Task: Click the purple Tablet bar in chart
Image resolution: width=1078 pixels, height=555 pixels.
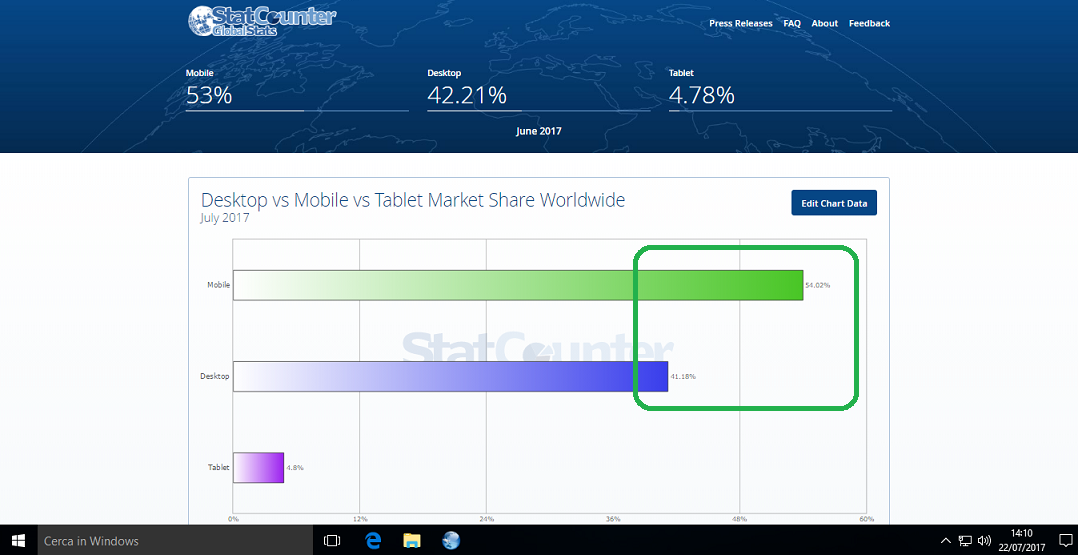Action: 258,468
